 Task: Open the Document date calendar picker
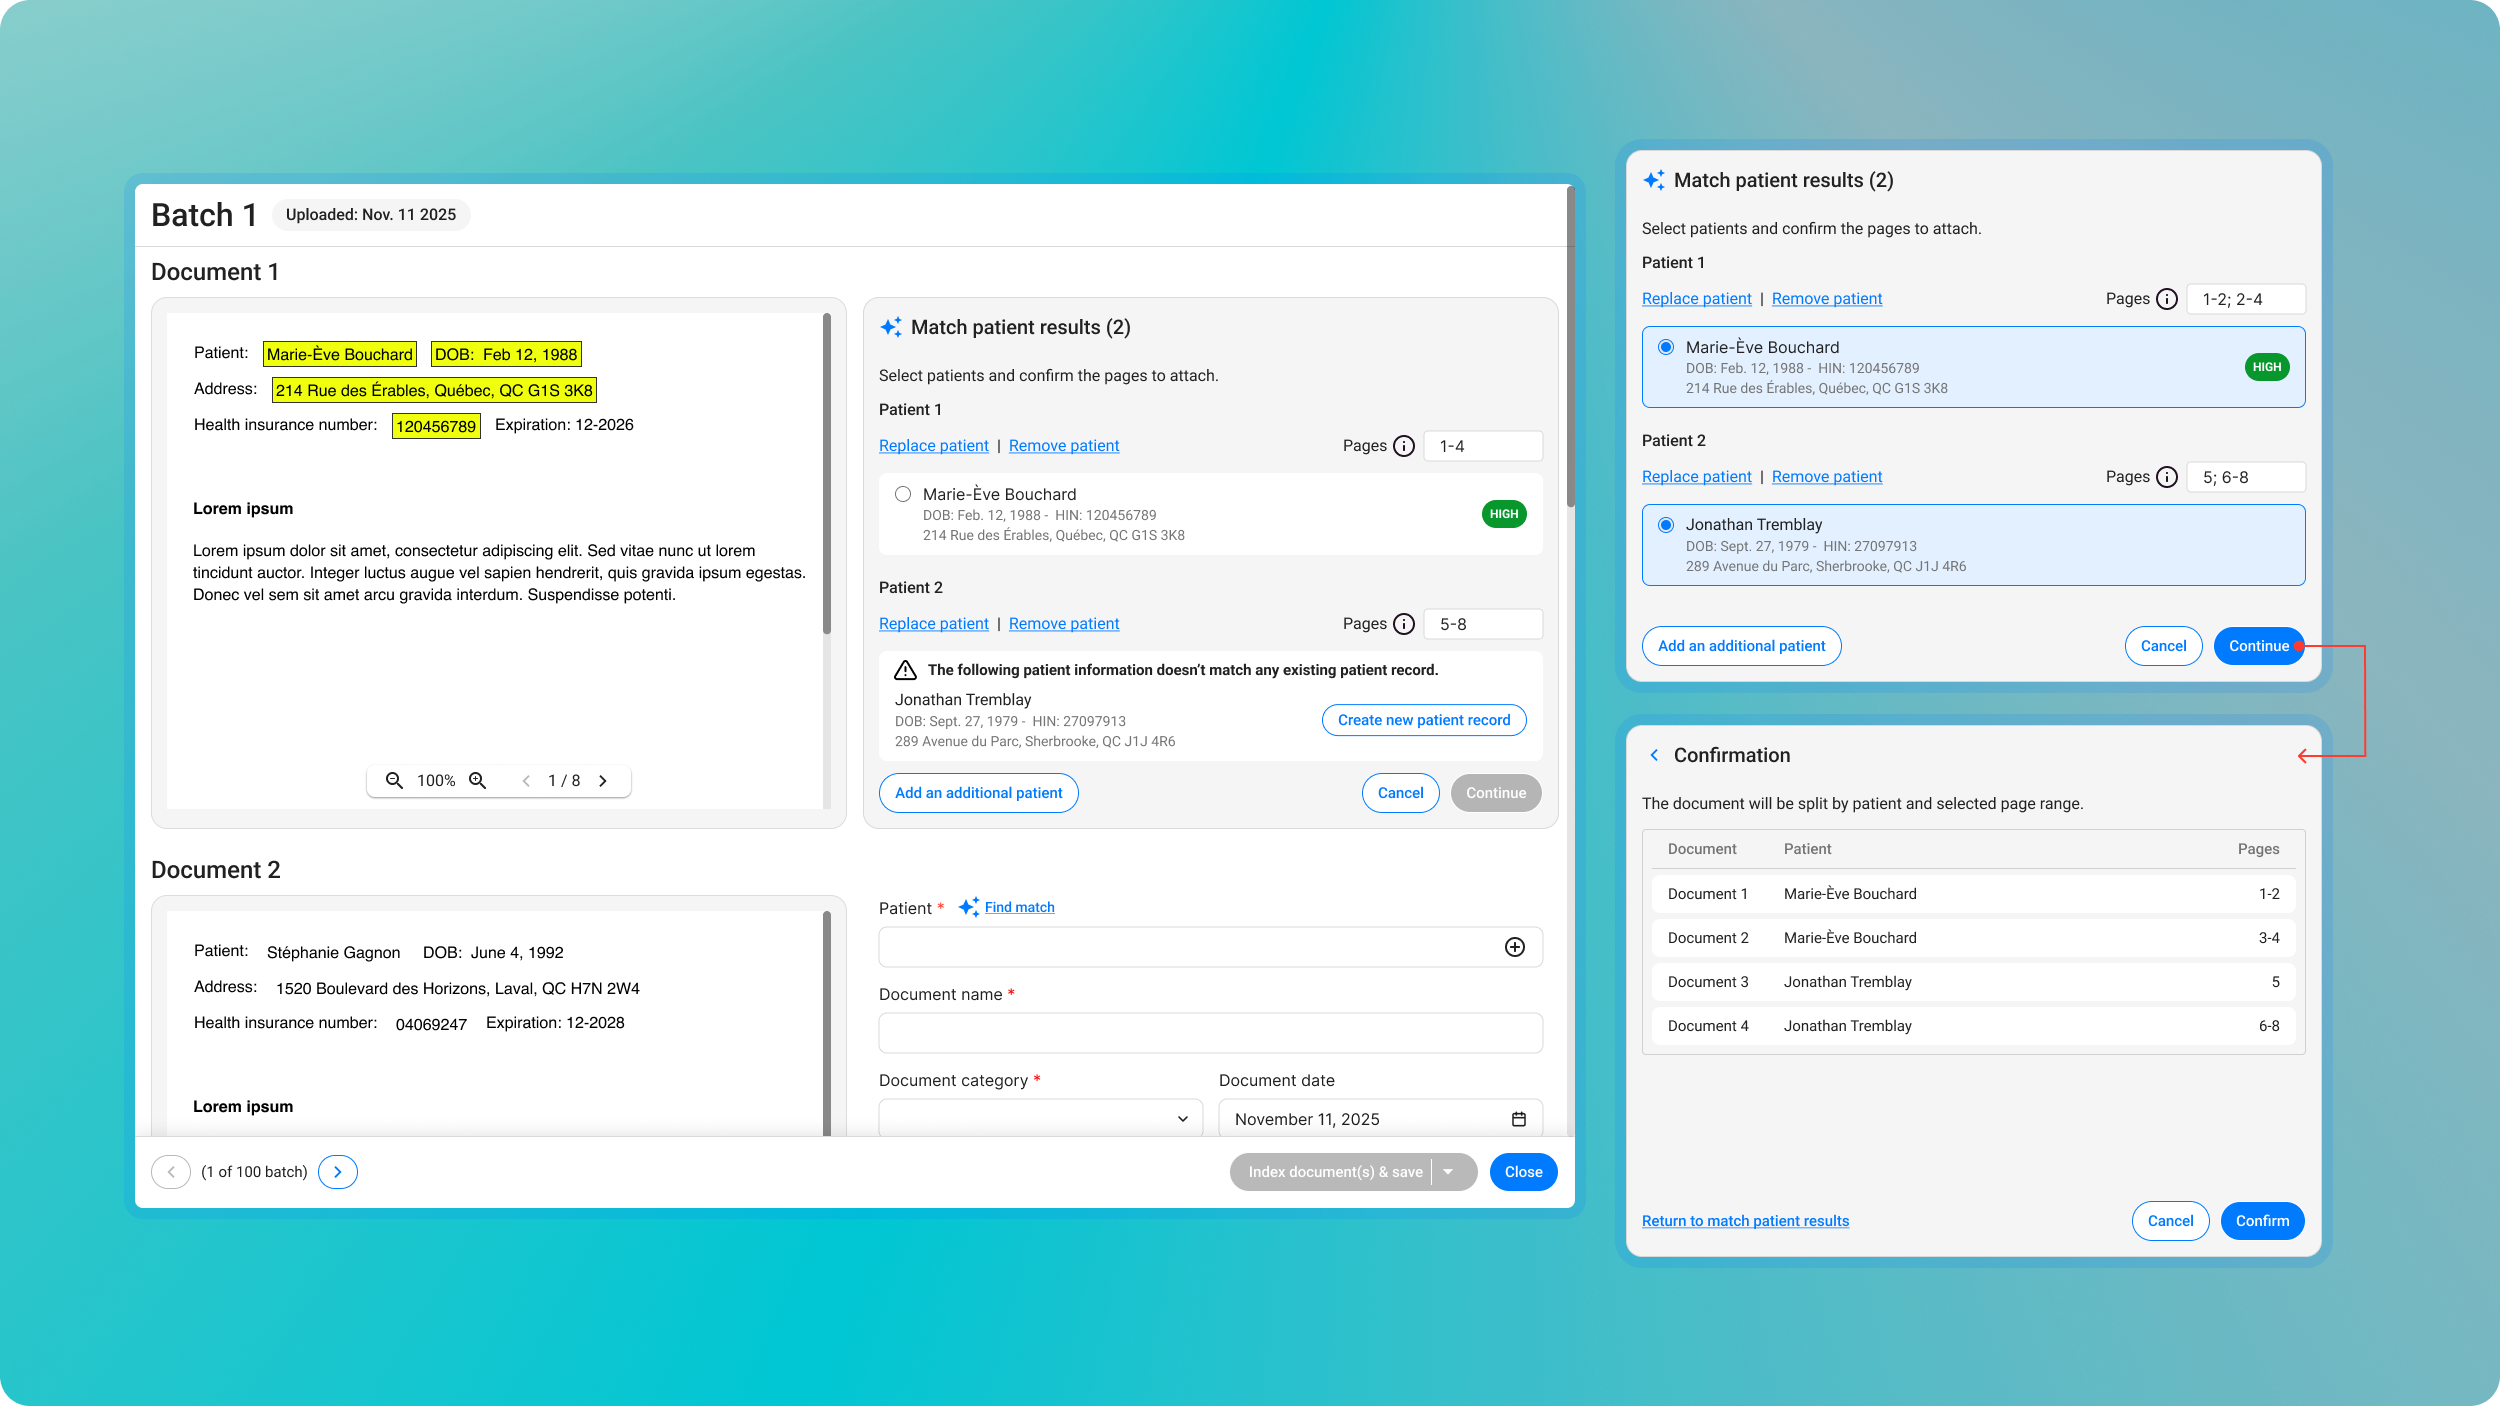1519,1118
